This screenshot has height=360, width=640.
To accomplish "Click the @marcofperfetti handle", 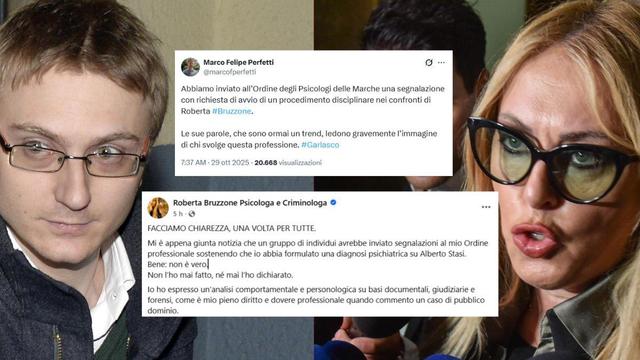I will coord(229,72).
